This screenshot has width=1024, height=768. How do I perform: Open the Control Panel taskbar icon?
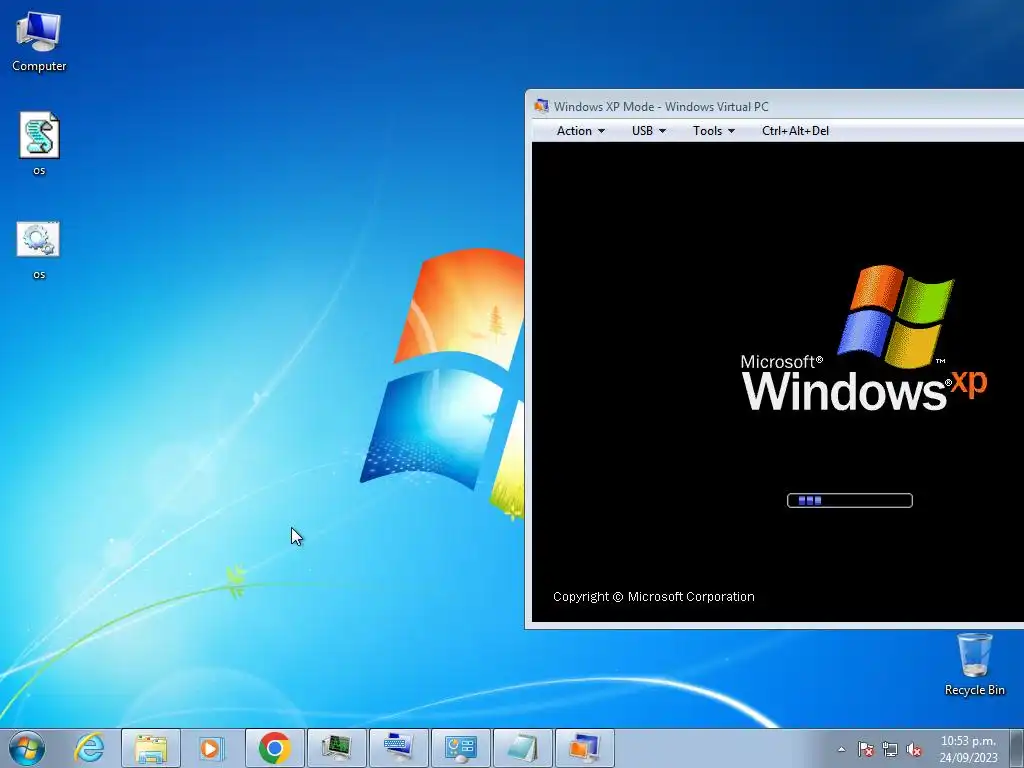[x=461, y=748]
